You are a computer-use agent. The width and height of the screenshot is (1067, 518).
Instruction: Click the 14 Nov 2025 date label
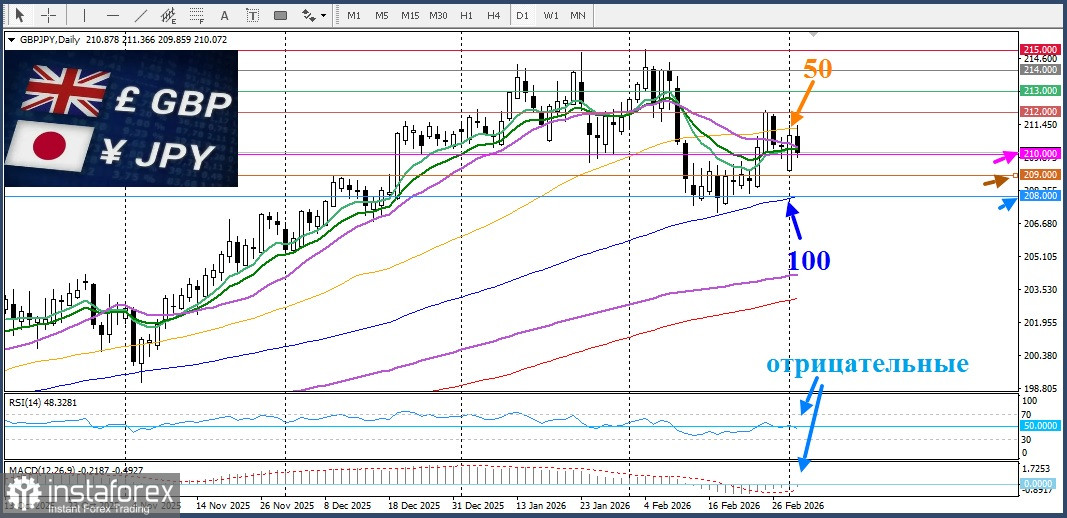click(x=221, y=506)
